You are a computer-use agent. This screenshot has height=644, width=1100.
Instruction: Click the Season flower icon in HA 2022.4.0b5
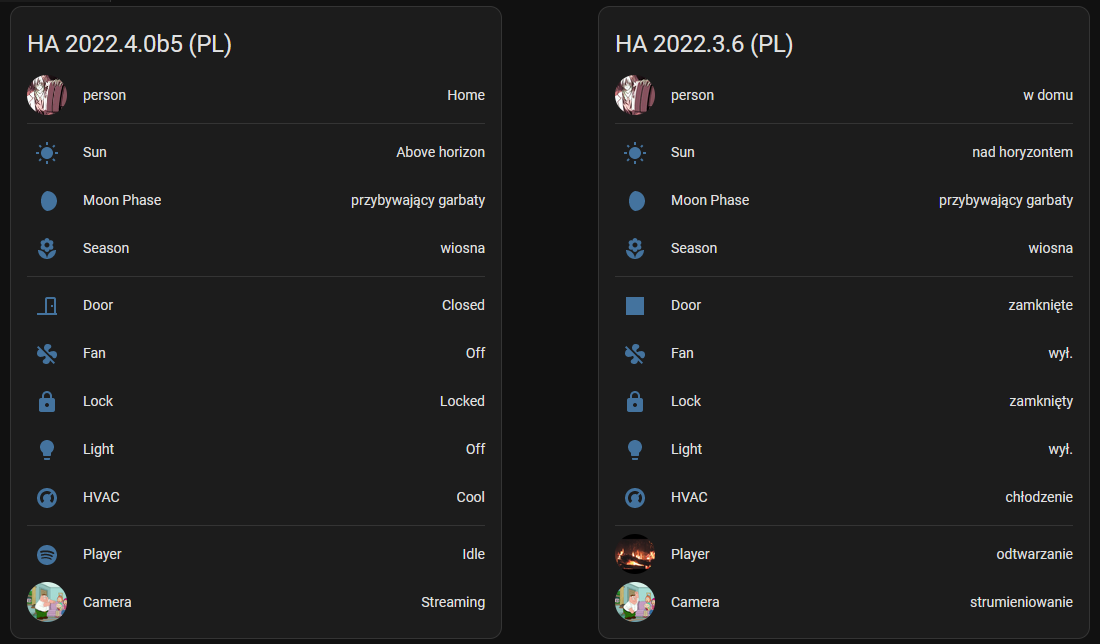pos(46,248)
